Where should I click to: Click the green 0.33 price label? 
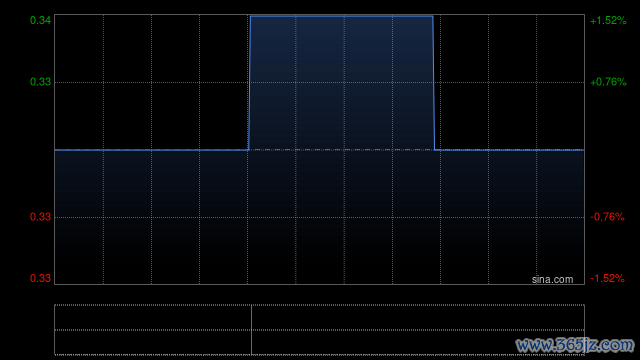(x=40, y=82)
